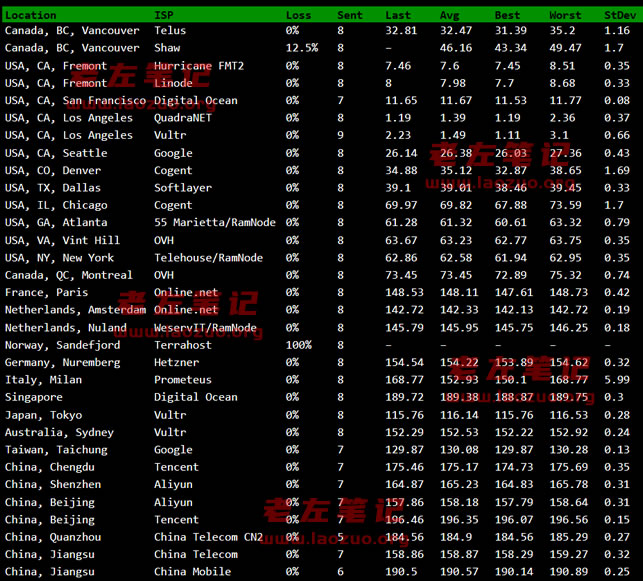Screen dimensions: 643x581
Task: Click the Prometeus ISP in Milan row
Action: click(x=182, y=380)
